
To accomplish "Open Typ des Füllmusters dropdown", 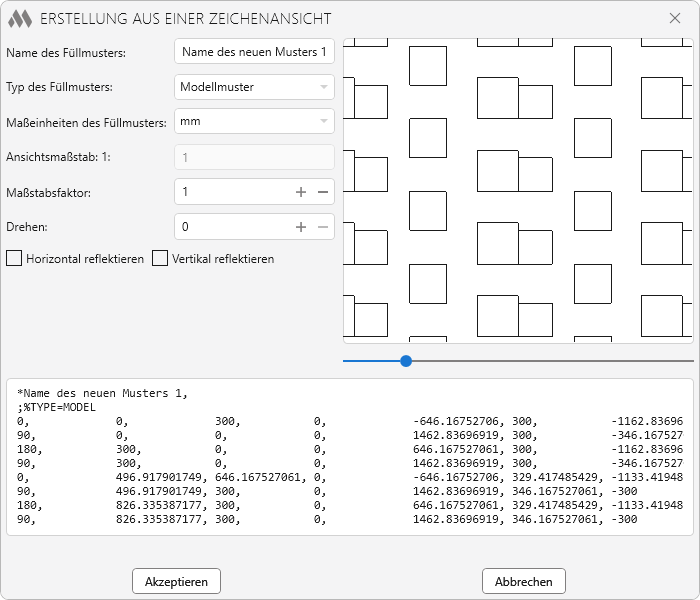I will click(254, 87).
